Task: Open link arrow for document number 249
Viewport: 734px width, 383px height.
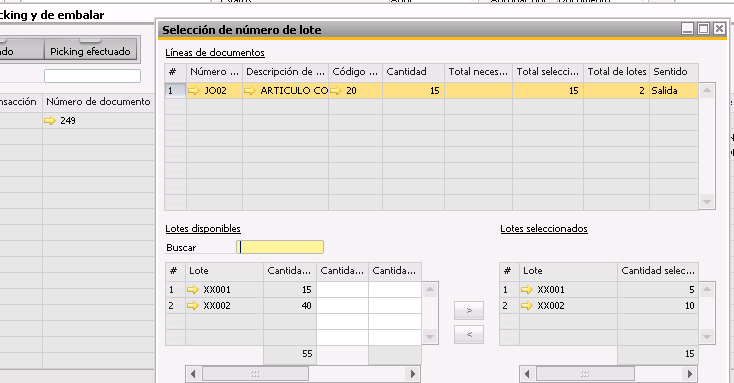Action: click(50, 120)
